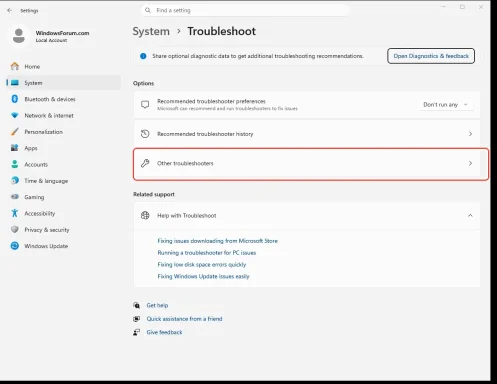Click the WindowsForum.com account name
The image size is (497, 384).
tap(62, 33)
